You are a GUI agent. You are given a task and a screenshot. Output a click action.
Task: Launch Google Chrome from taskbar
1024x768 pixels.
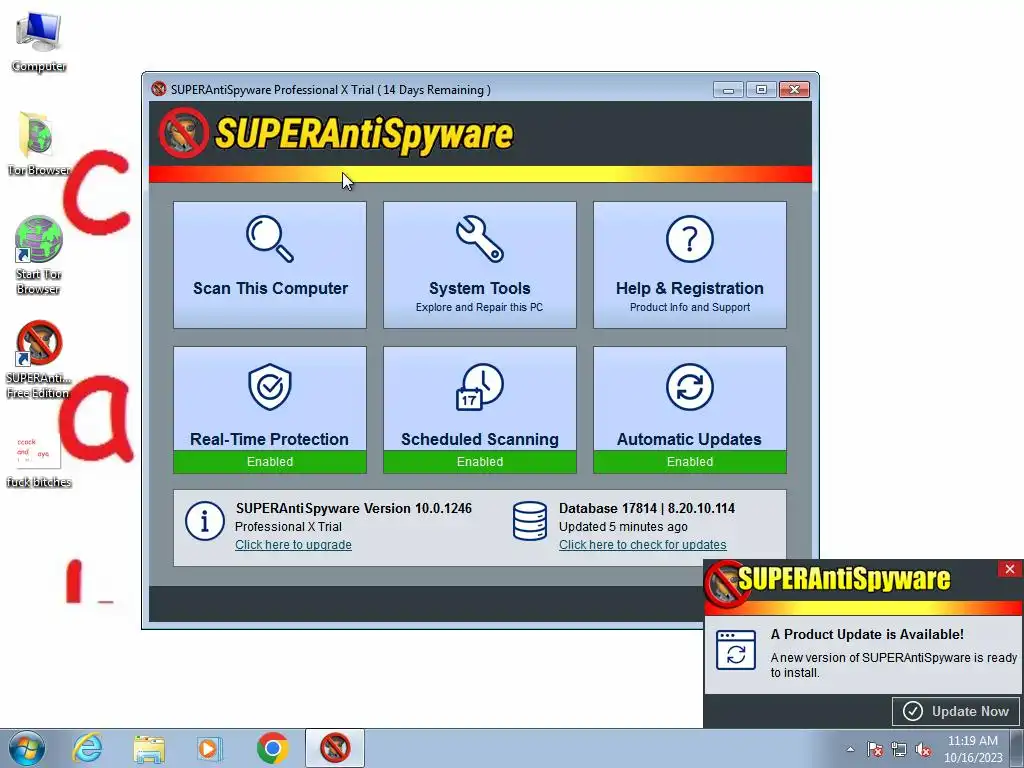coord(272,748)
